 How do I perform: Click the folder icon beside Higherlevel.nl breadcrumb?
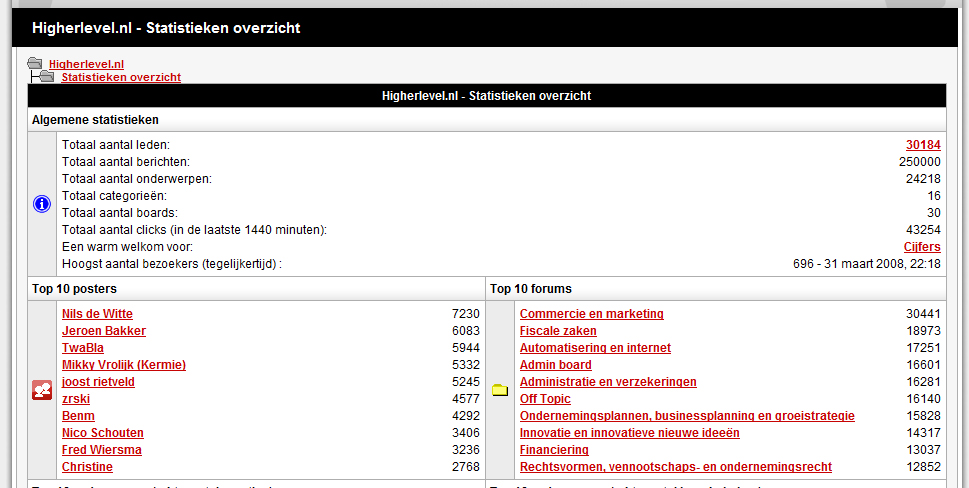pyautogui.click(x=35, y=63)
